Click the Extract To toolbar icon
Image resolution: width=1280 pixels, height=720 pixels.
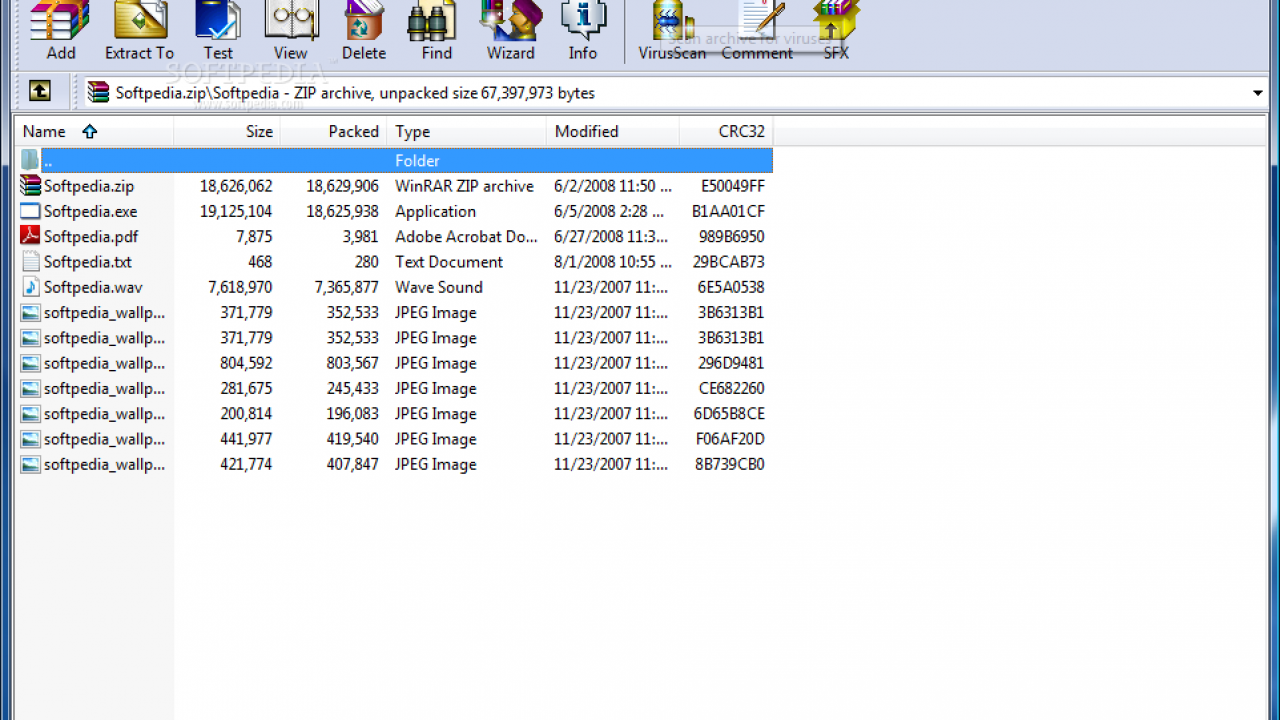click(140, 22)
